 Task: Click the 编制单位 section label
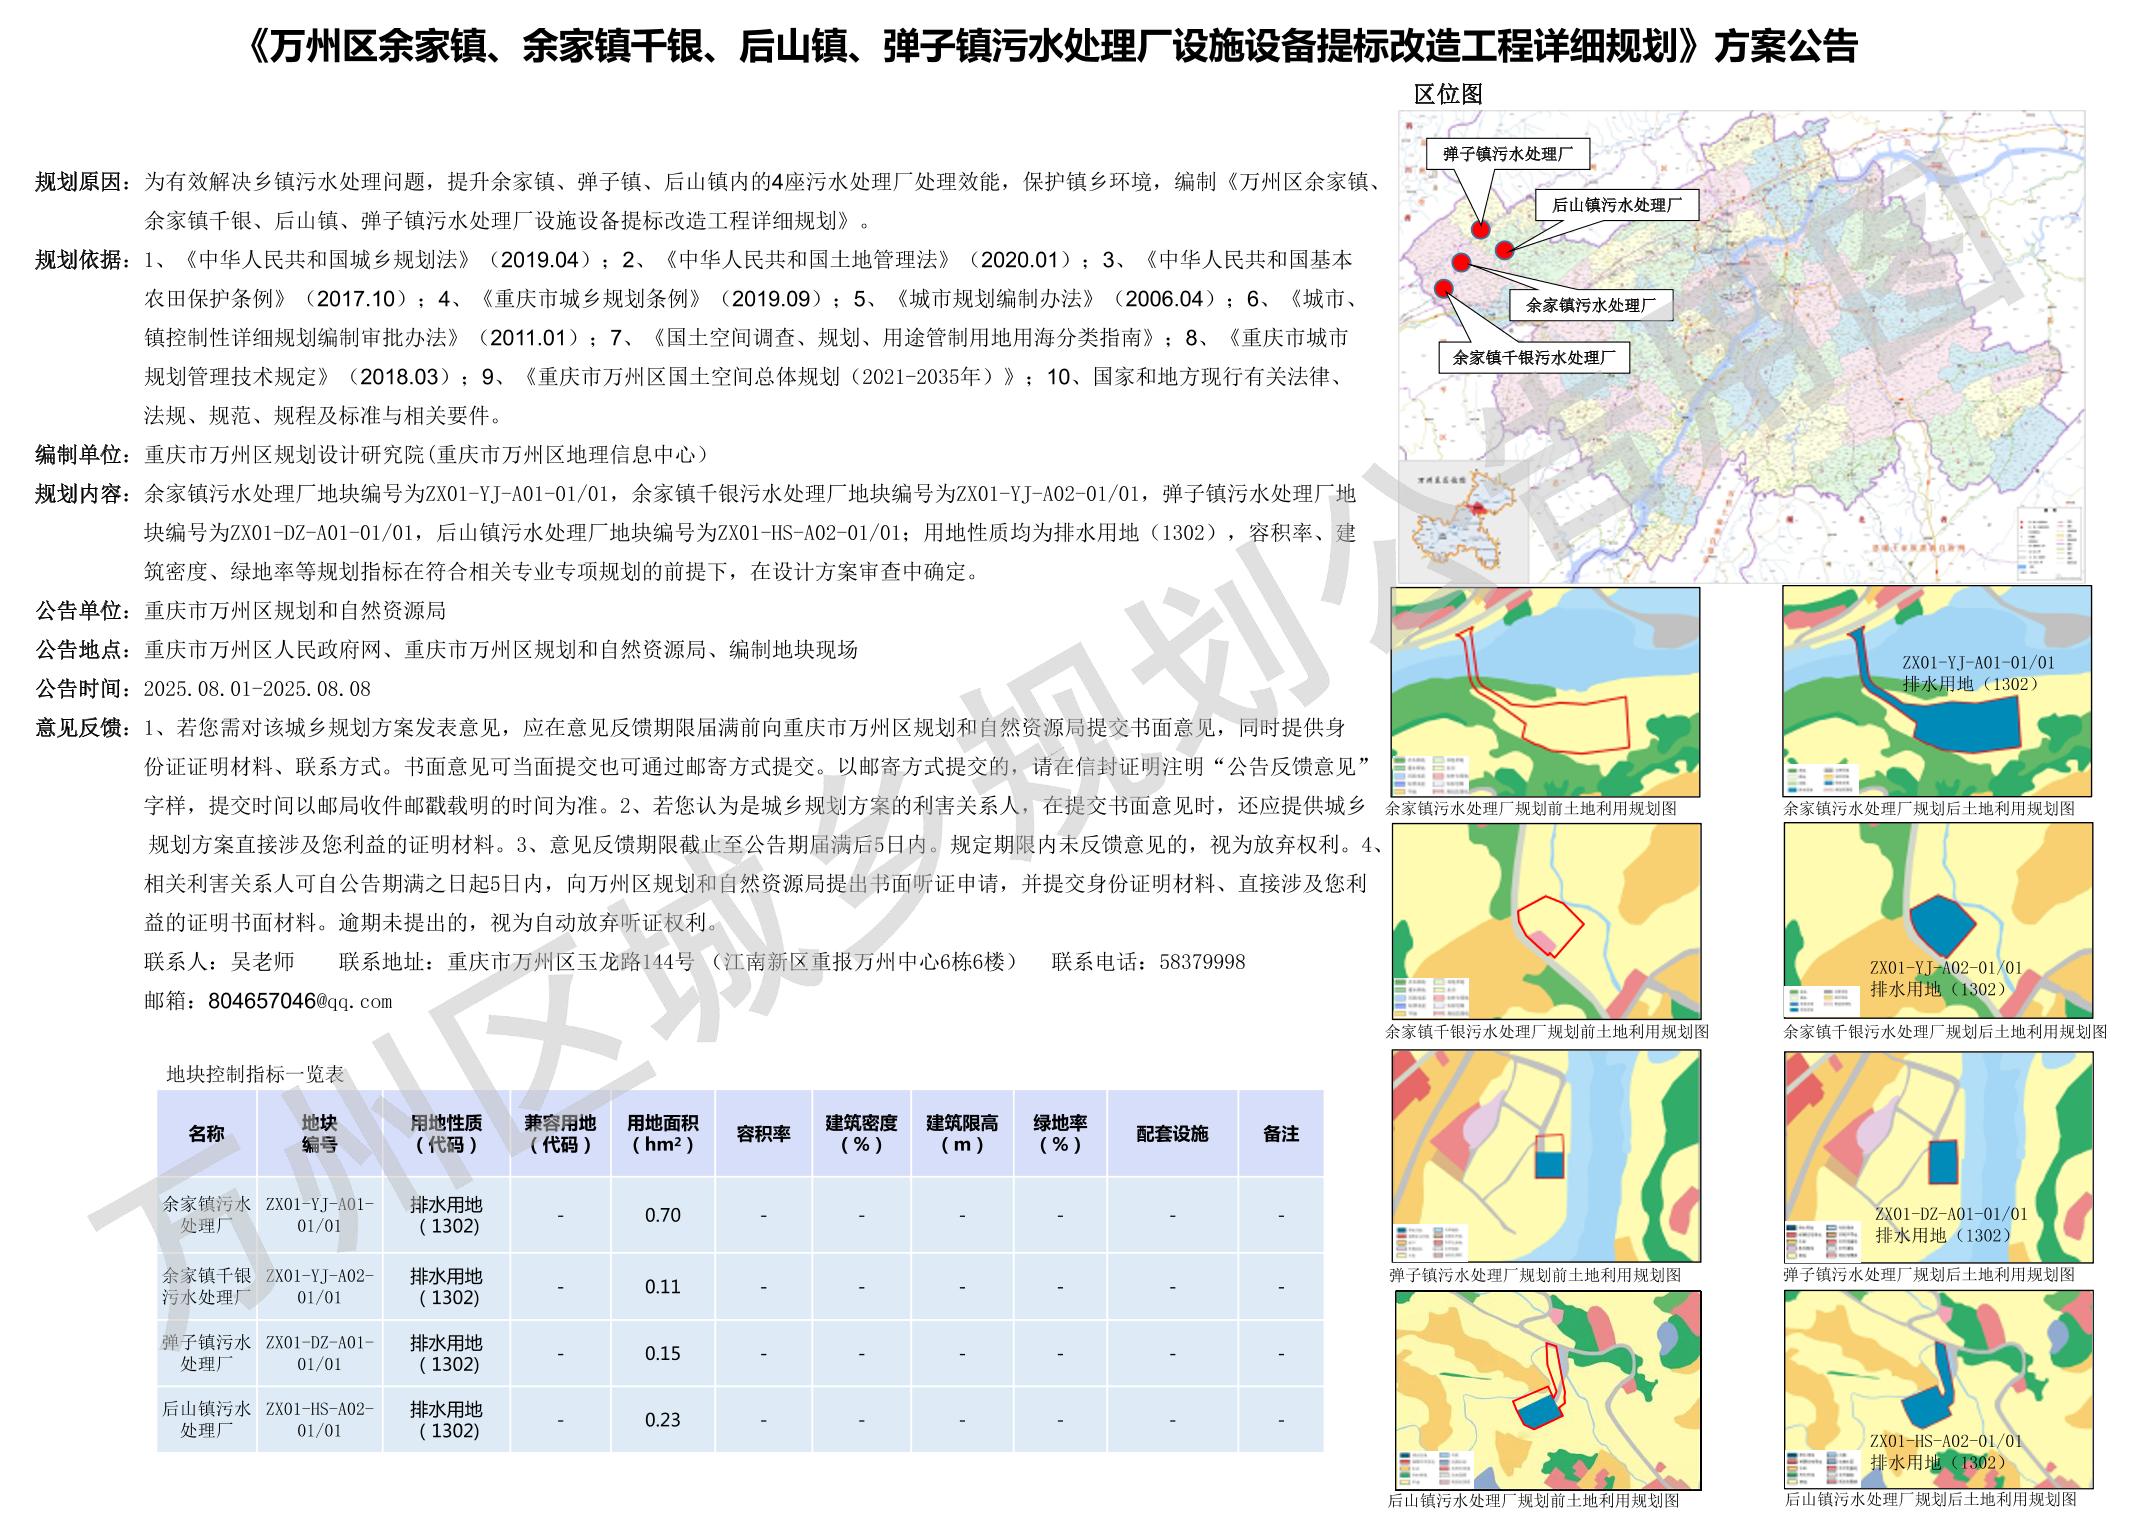tap(84, 455)
